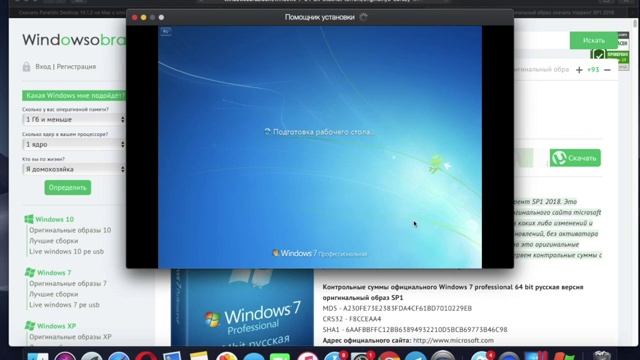Click the MD5 checksum line
This screenshot has width=640, height=360.
(x=397, y=308)
